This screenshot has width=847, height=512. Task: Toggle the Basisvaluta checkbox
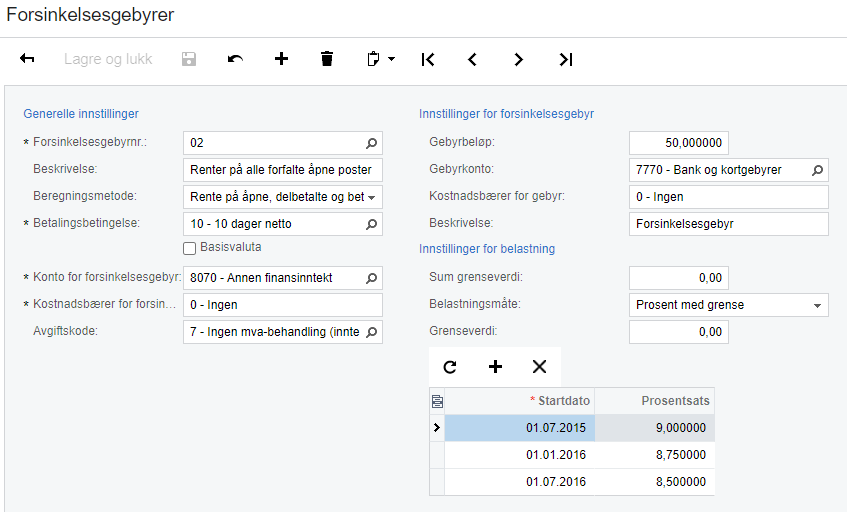click(x=190, y=248)
